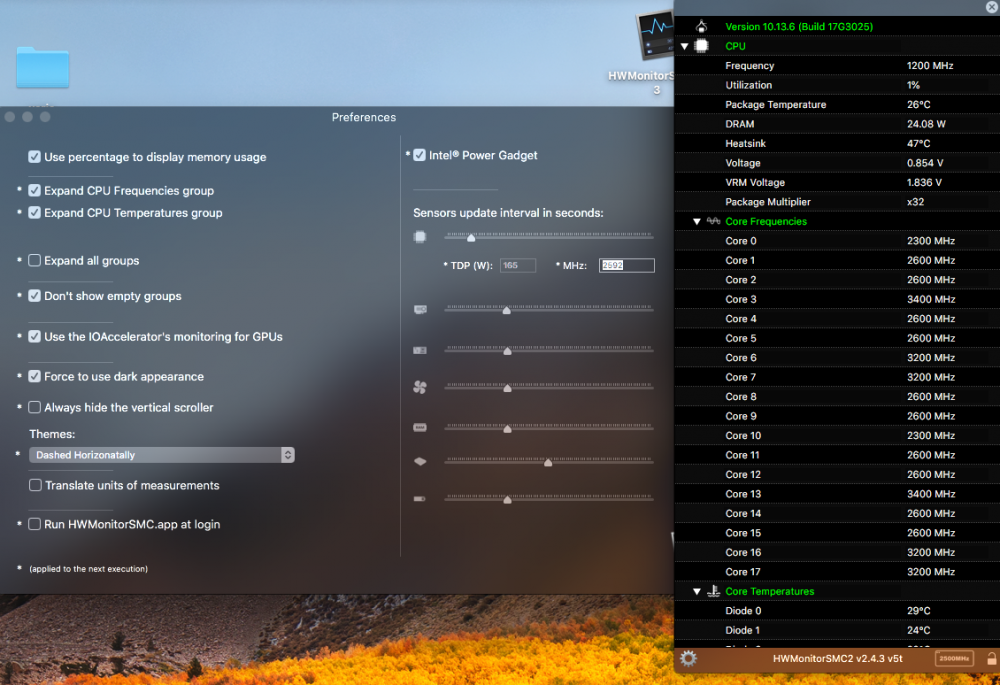This screenshot has width=1000, height=685.
Task: Select the DRAM 24.08 W row
Action: pyautogui.click(x=837, y=124)
